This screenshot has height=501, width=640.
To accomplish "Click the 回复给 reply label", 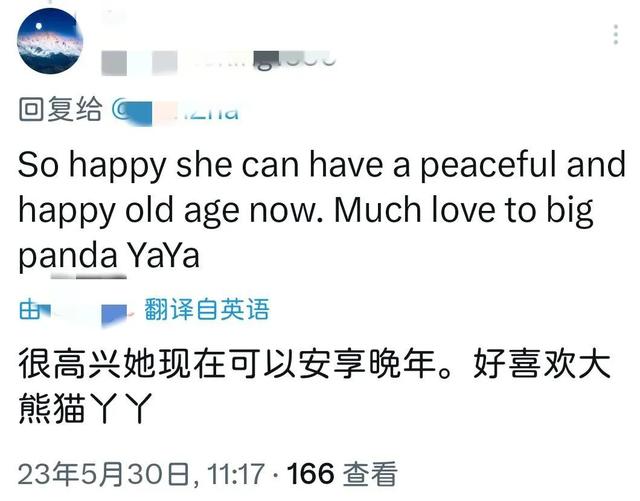I will pyautogui.click(x=60, y=109).
